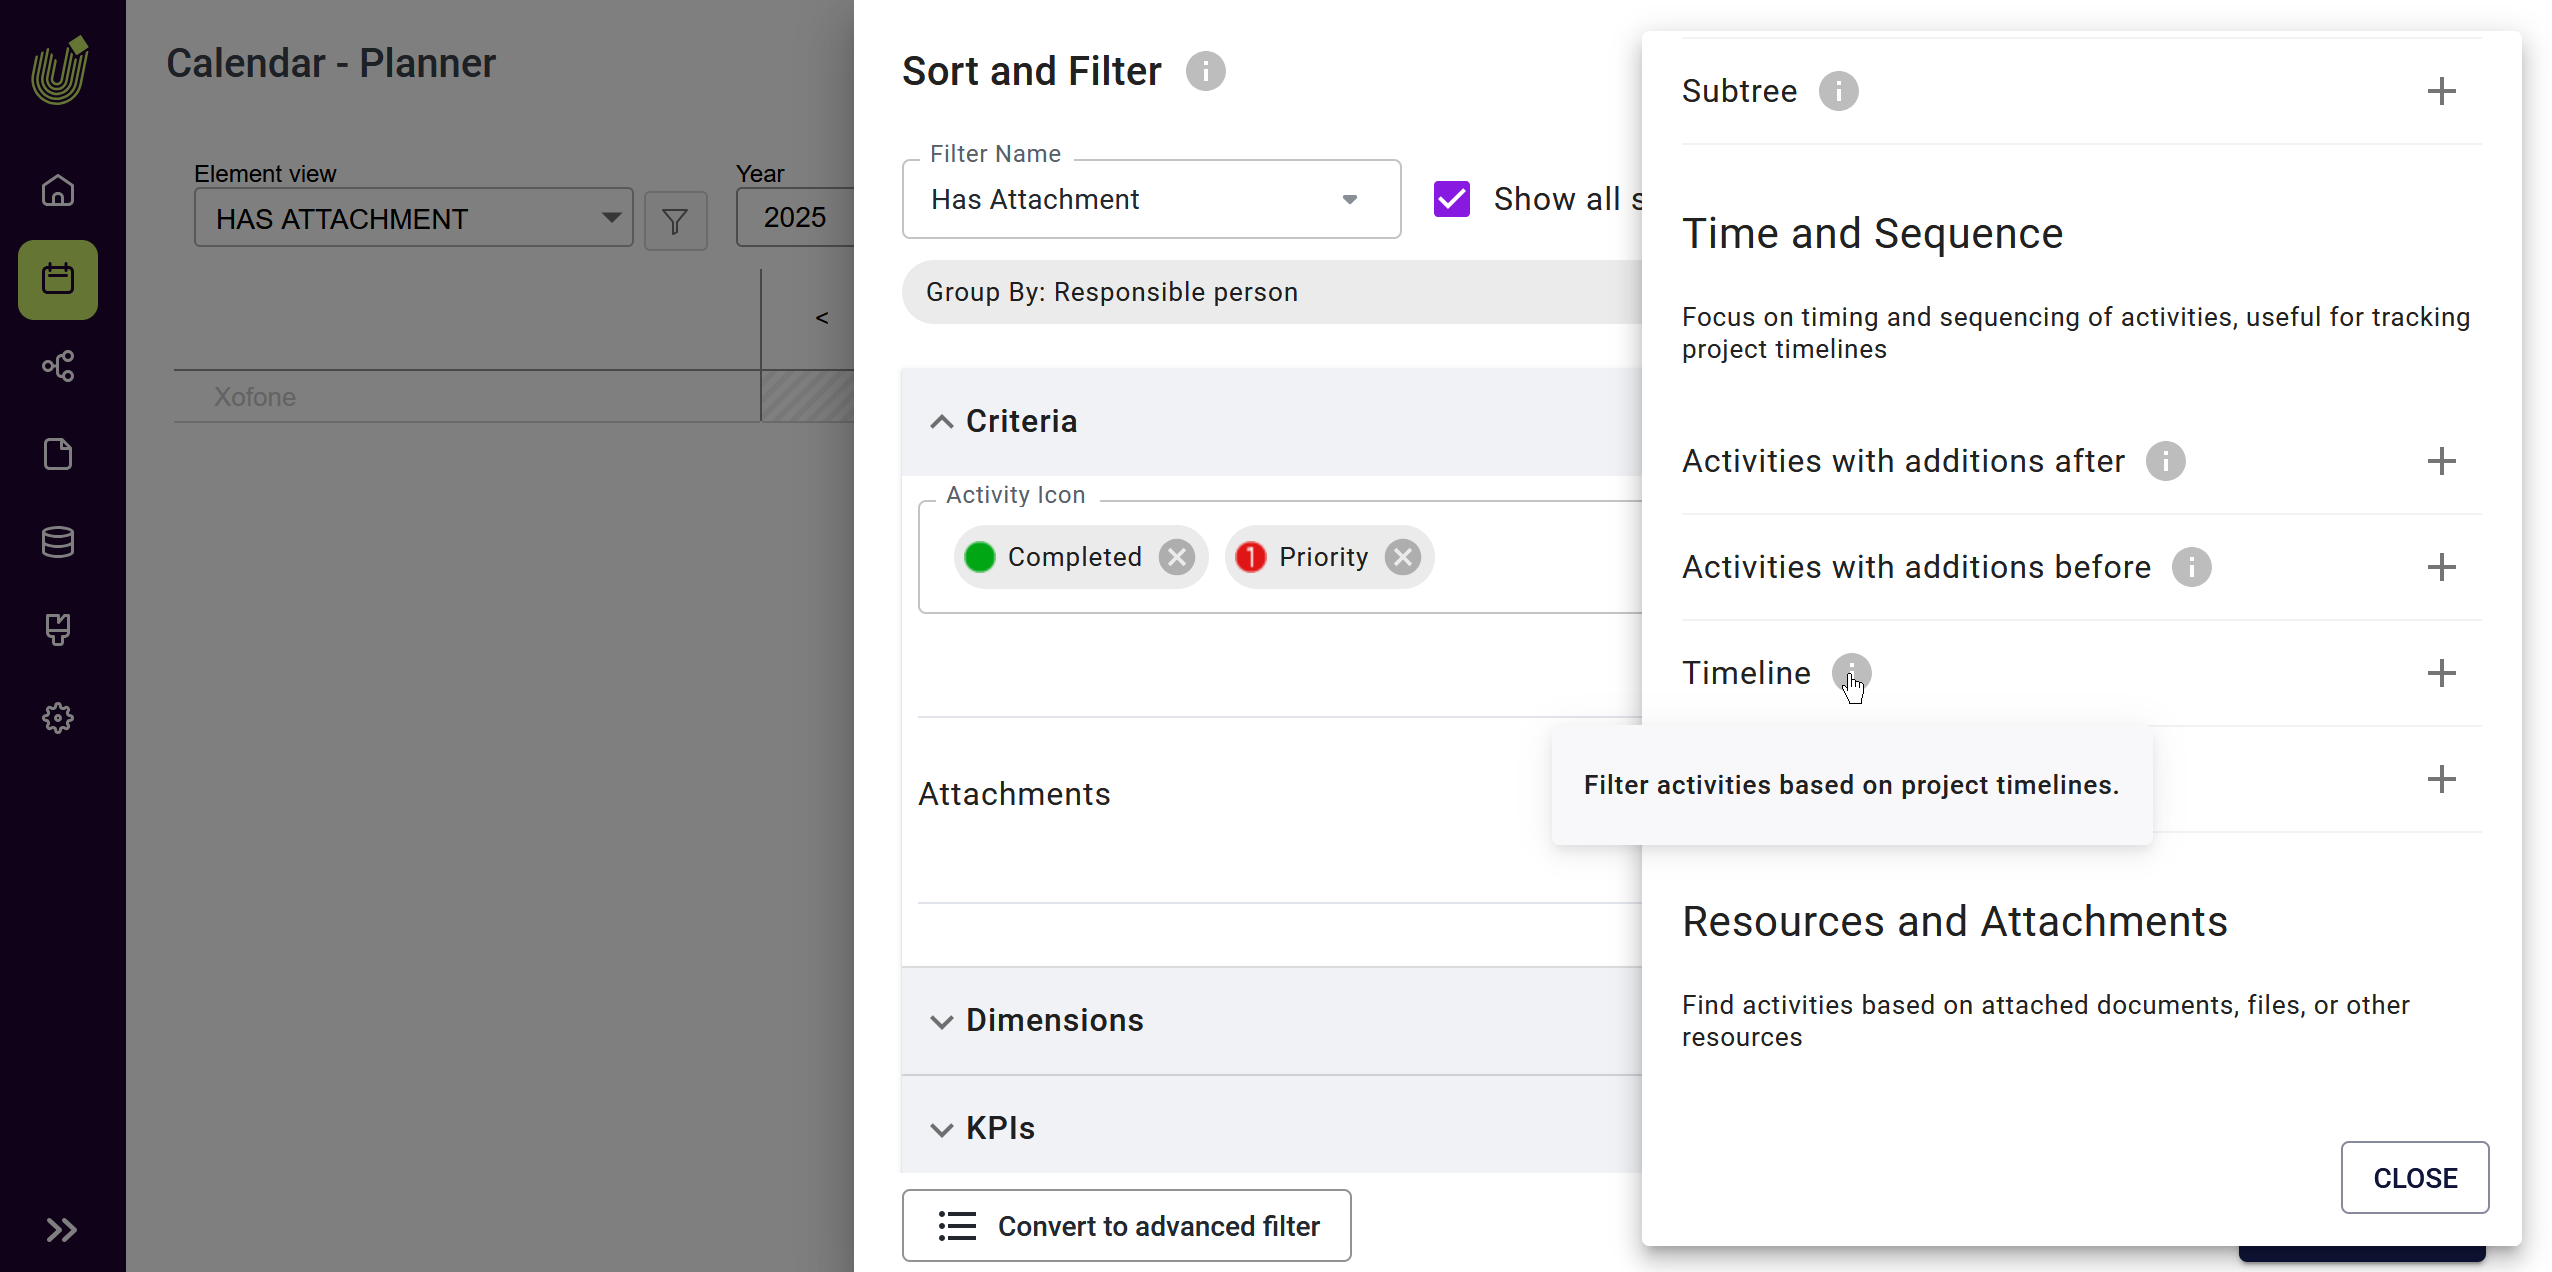Toggle the Show all checkbox

point(1452,199)
